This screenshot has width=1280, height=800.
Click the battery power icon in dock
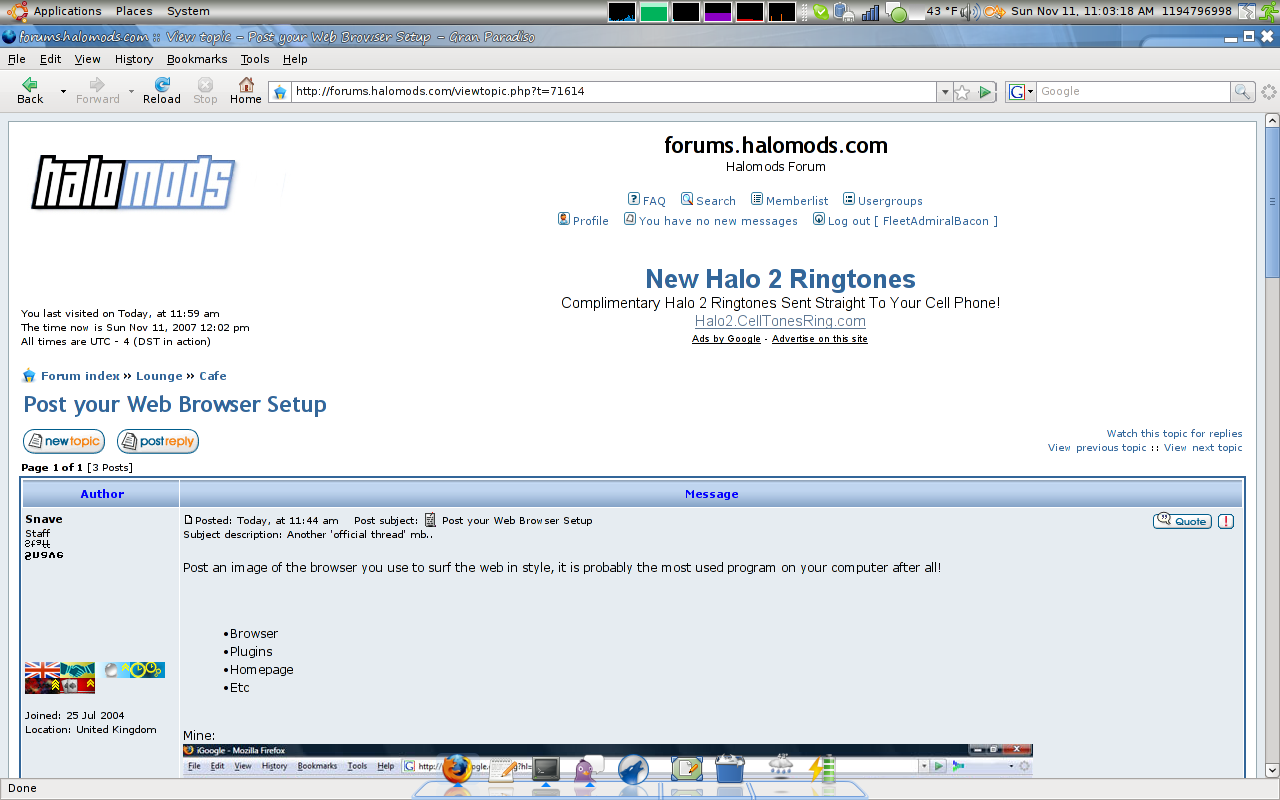pos(822,769)
